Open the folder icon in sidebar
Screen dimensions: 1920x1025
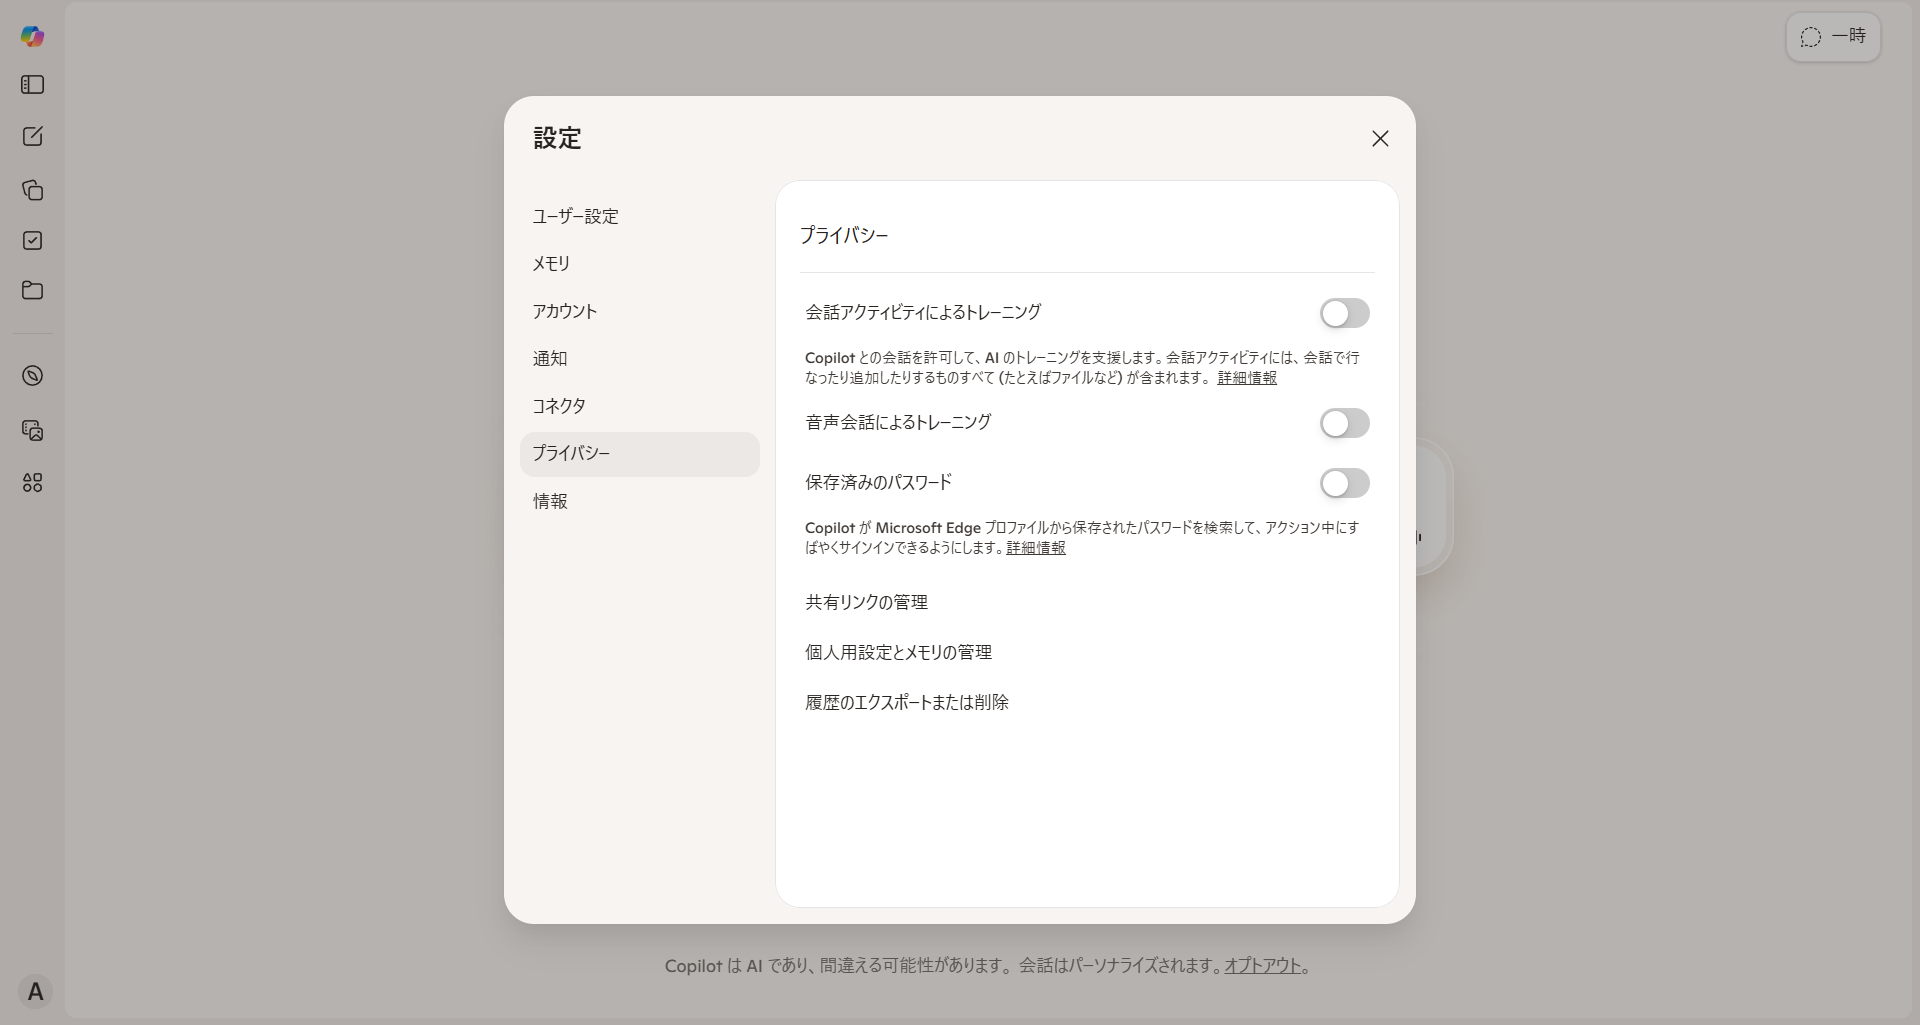tap(32, 290)
